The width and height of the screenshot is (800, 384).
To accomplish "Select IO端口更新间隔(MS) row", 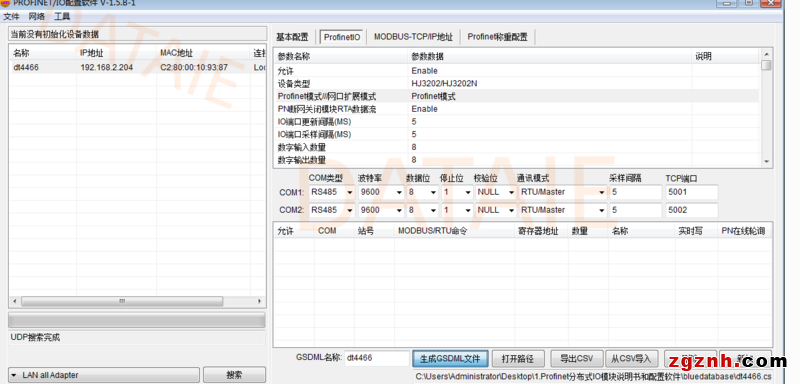I will point(516,122).
